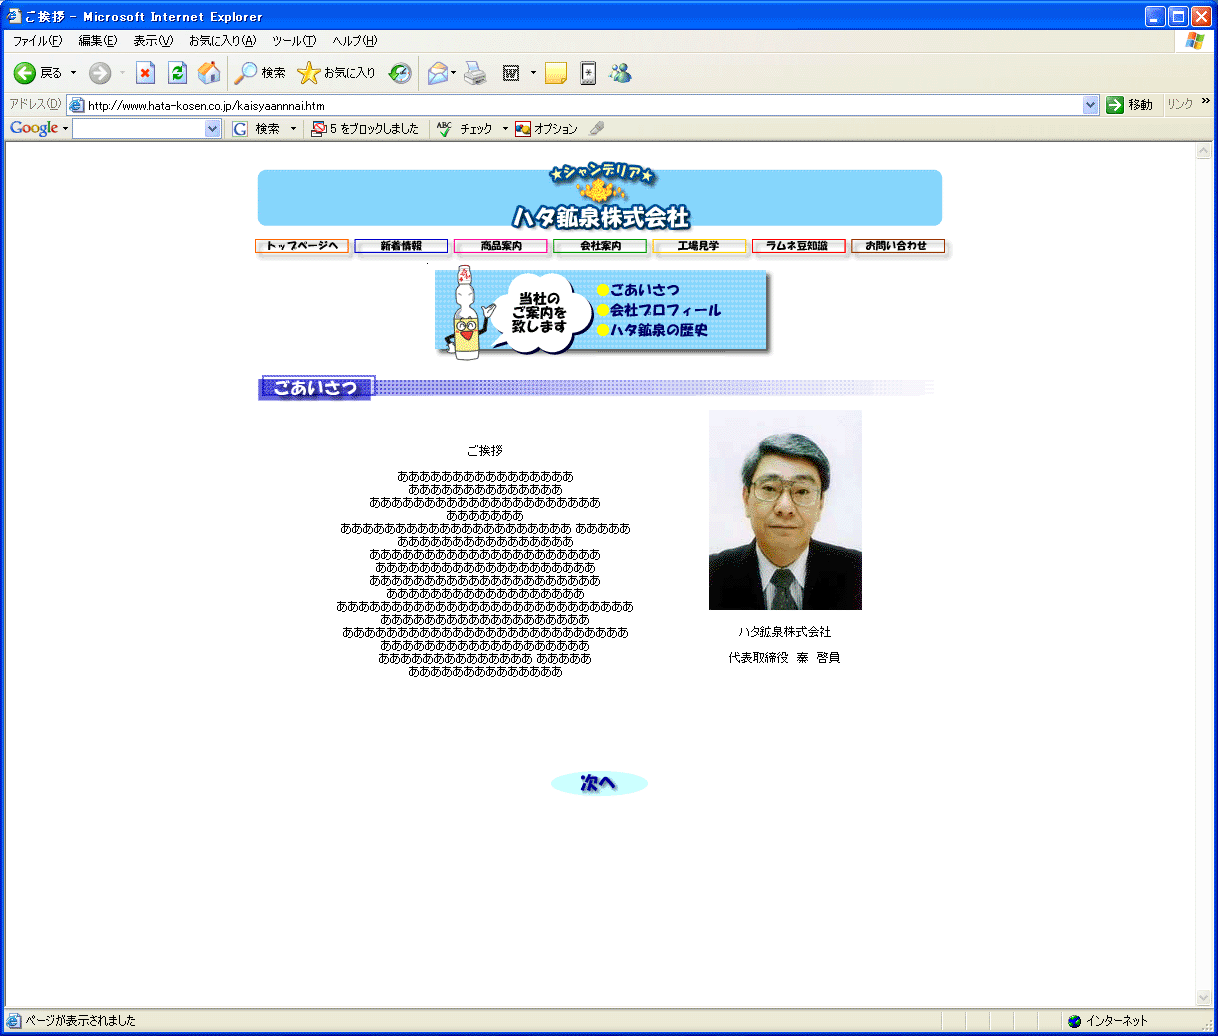Open the address bar dropdown
1218x1036 pixels.
1090,105
